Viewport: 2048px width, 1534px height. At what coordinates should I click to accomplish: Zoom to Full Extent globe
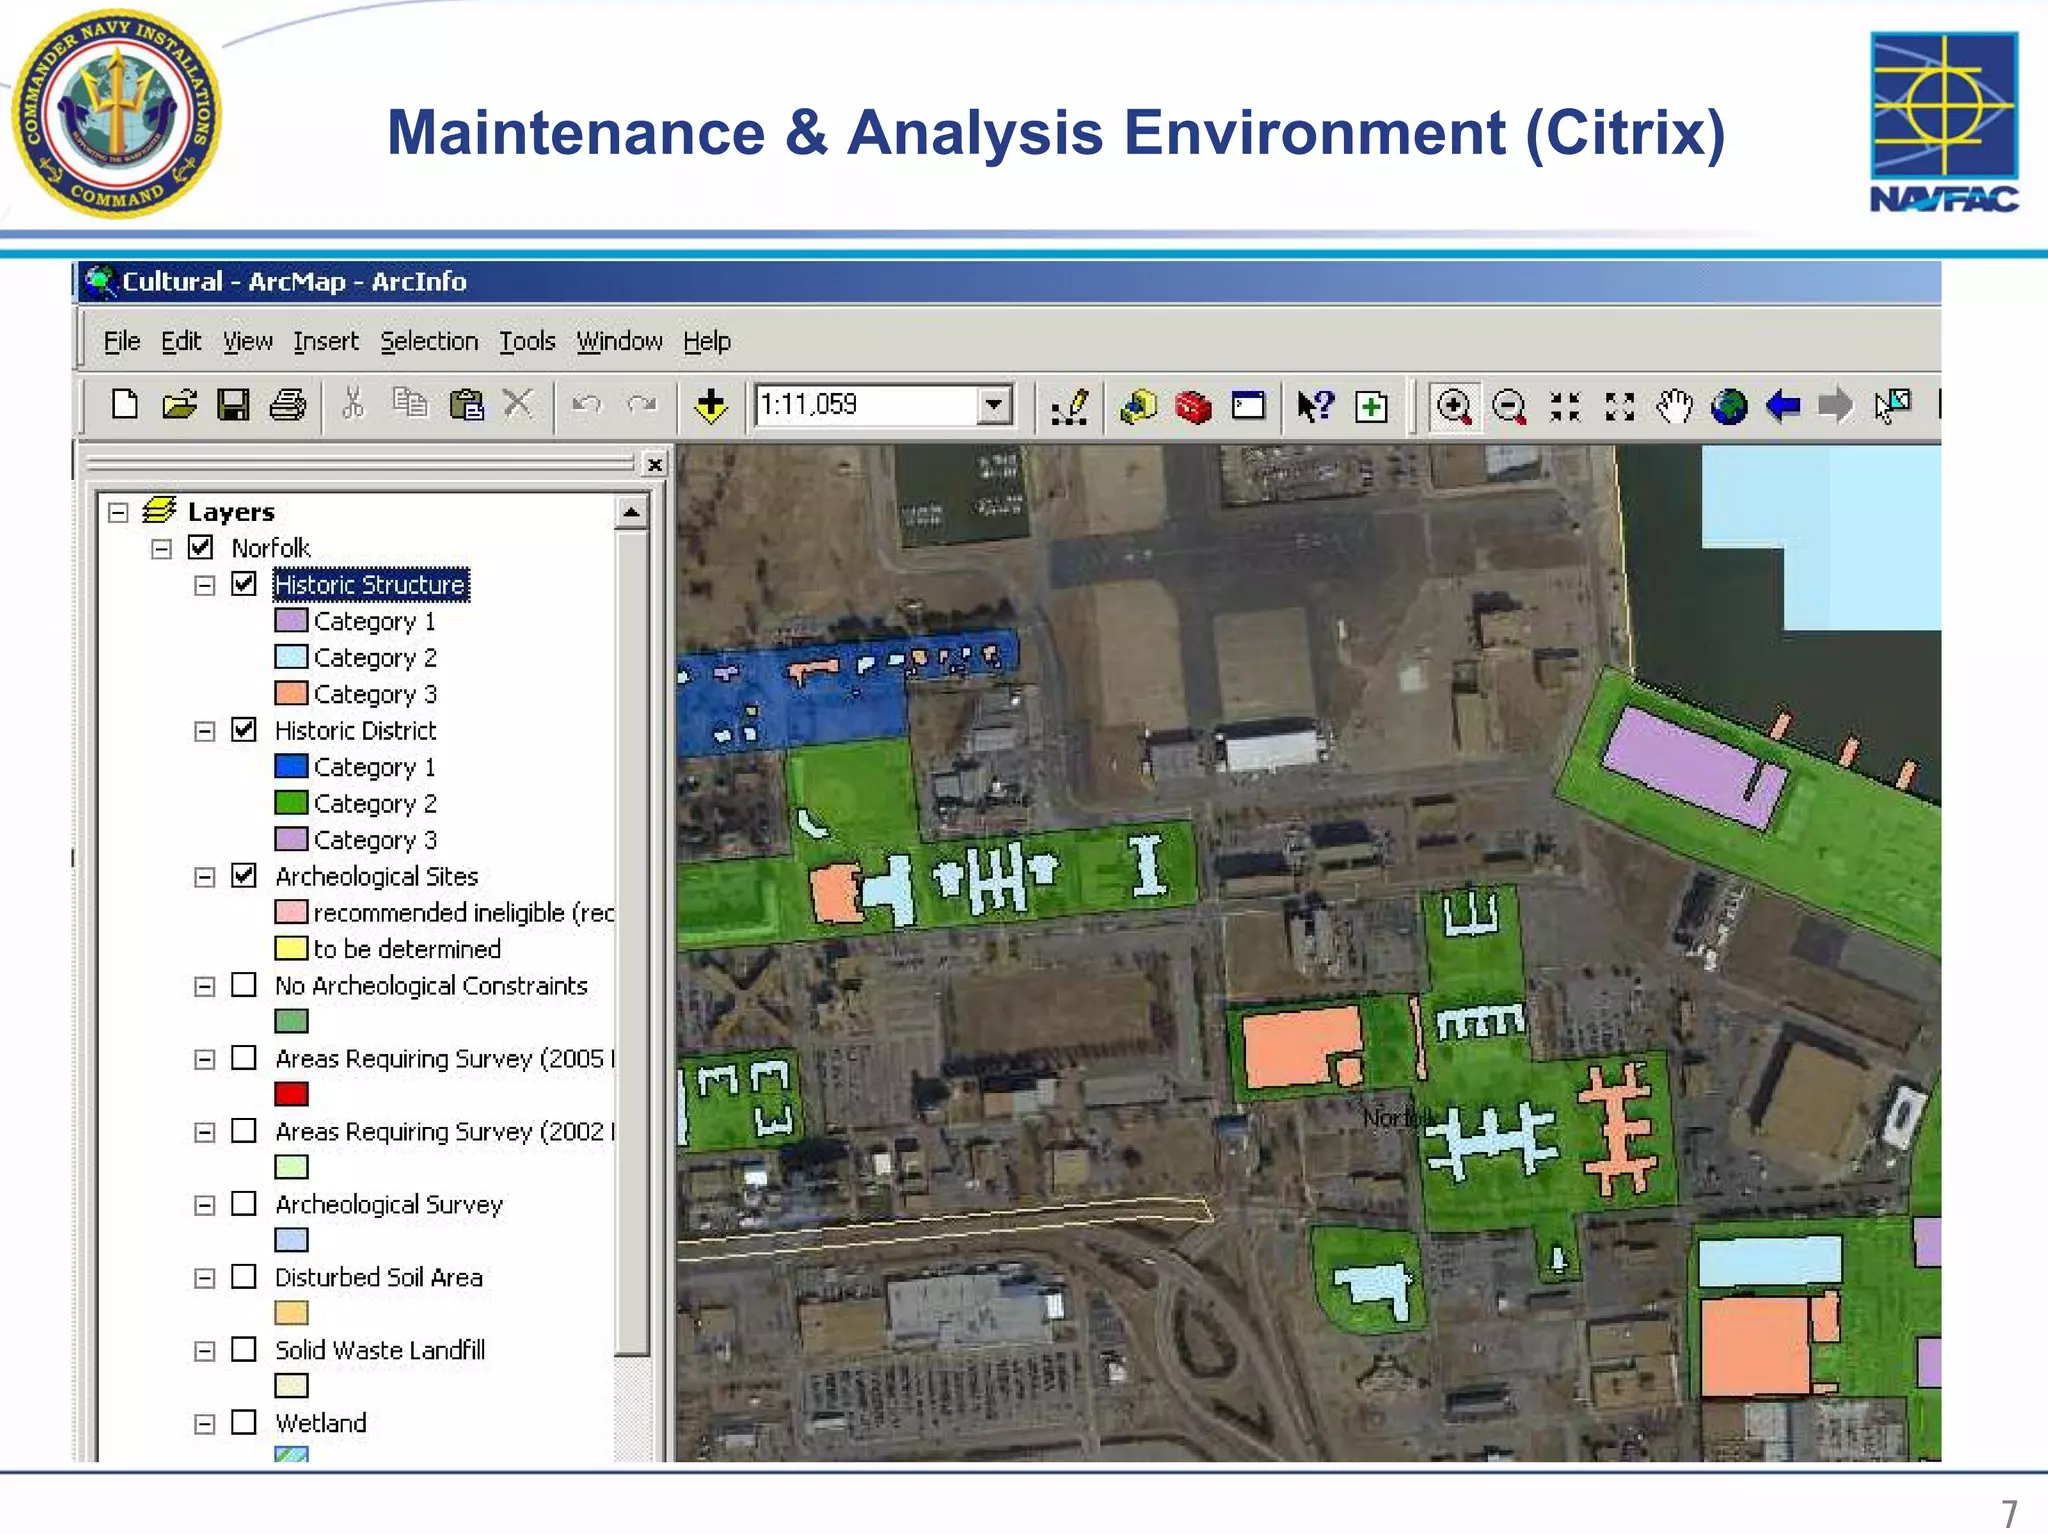[1729, 406]
